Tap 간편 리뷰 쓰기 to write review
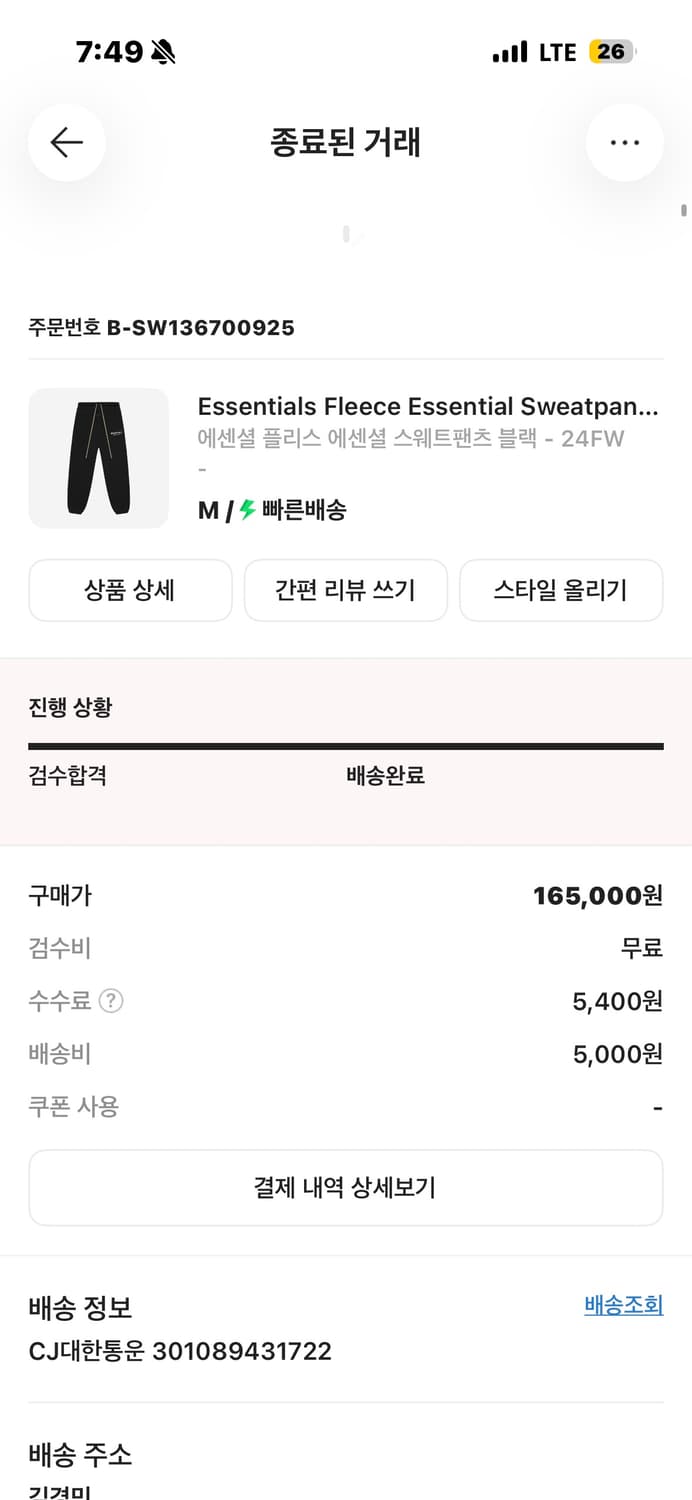692x1500 pixels. (x=345, y=591)
